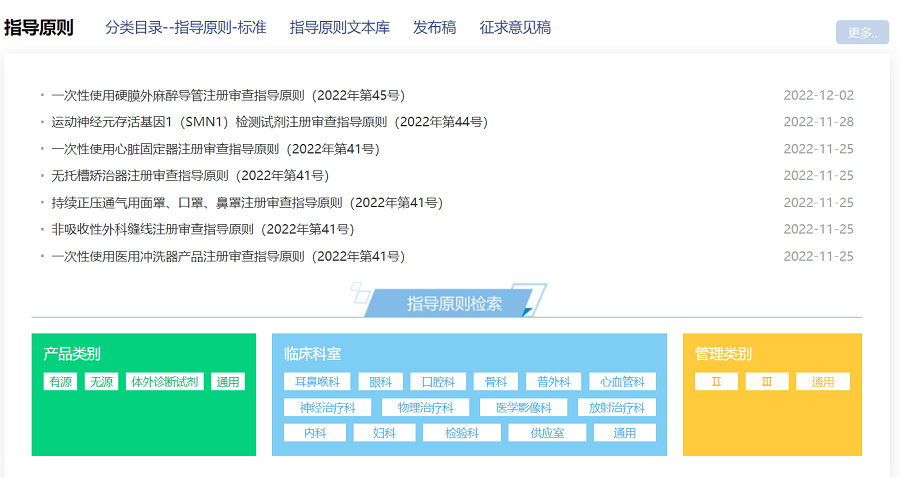Open 一次性使用心脏固定器 guideline link

pos(215,149)
